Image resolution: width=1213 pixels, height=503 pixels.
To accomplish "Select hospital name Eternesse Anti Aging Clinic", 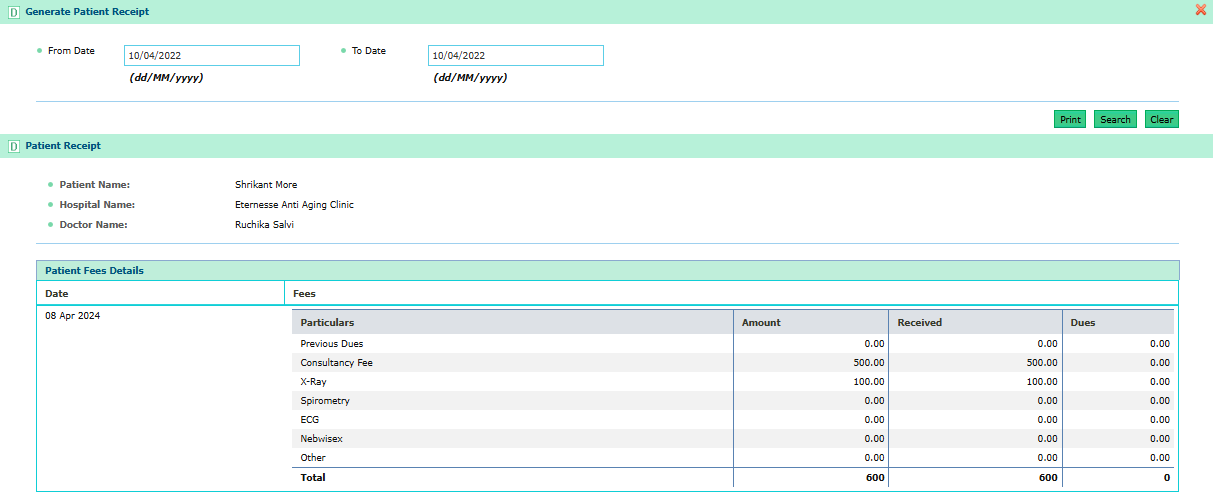I will pyautogui.click(x=294, y=205).
